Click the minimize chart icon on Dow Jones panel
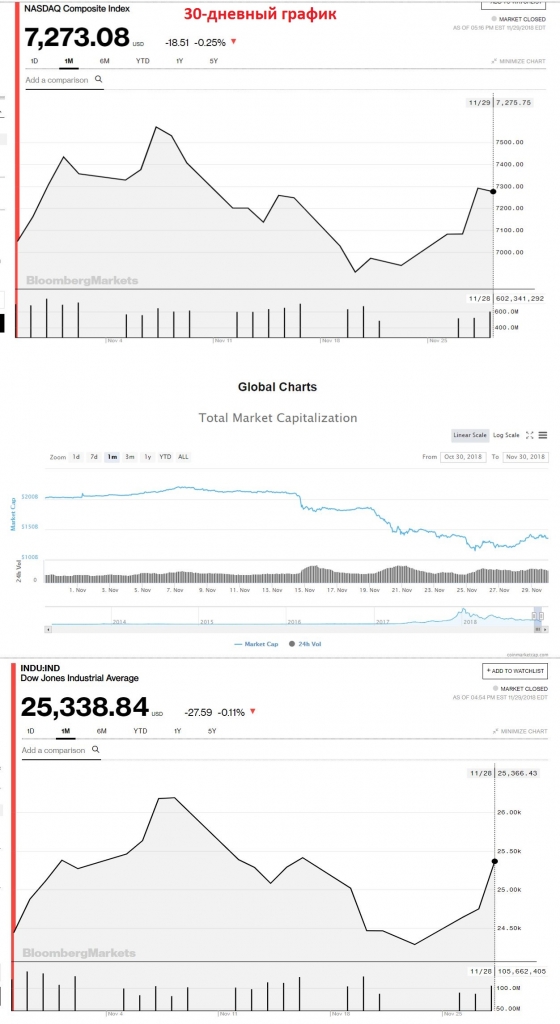The width and height of the screenshot is (560, 1024). pyautogui.click(x=496, y=731)
